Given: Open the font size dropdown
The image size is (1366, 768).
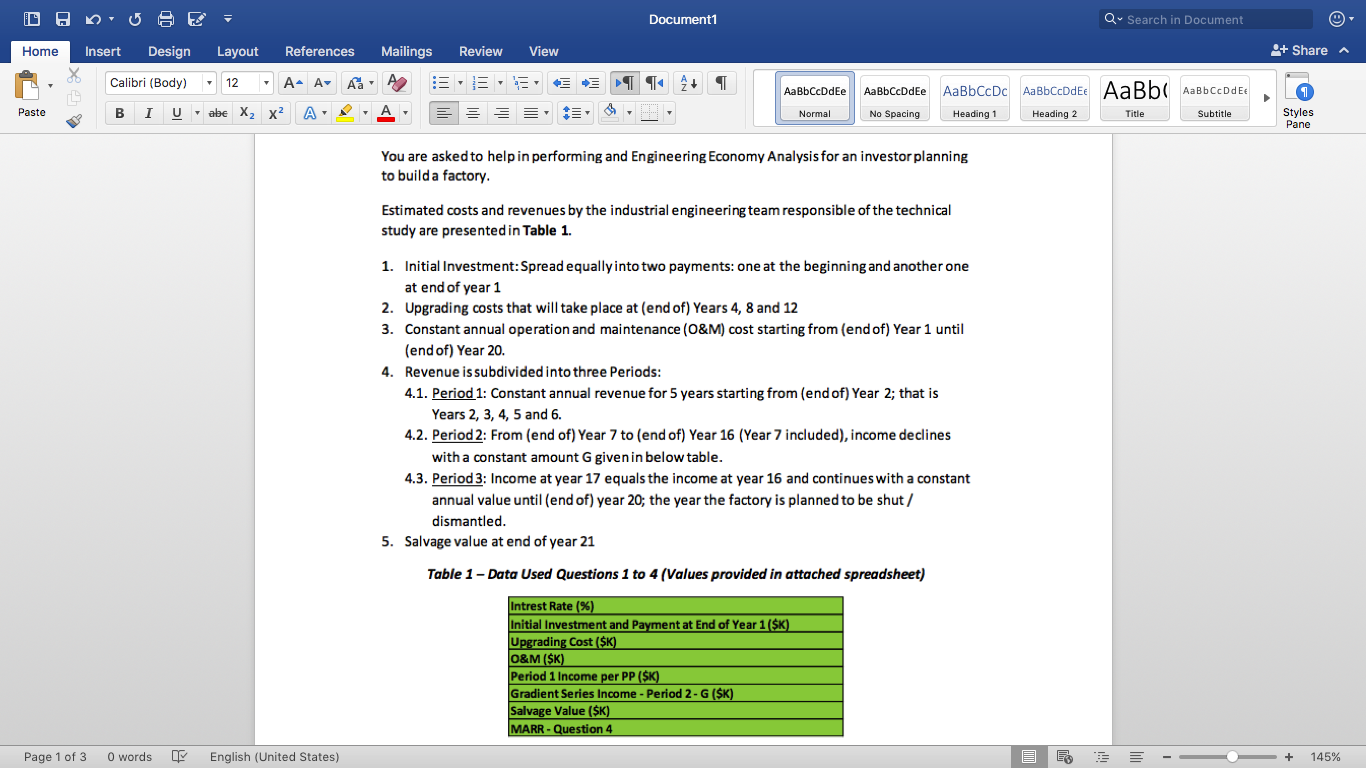Looking at the screenshot, I should point(266,83).
